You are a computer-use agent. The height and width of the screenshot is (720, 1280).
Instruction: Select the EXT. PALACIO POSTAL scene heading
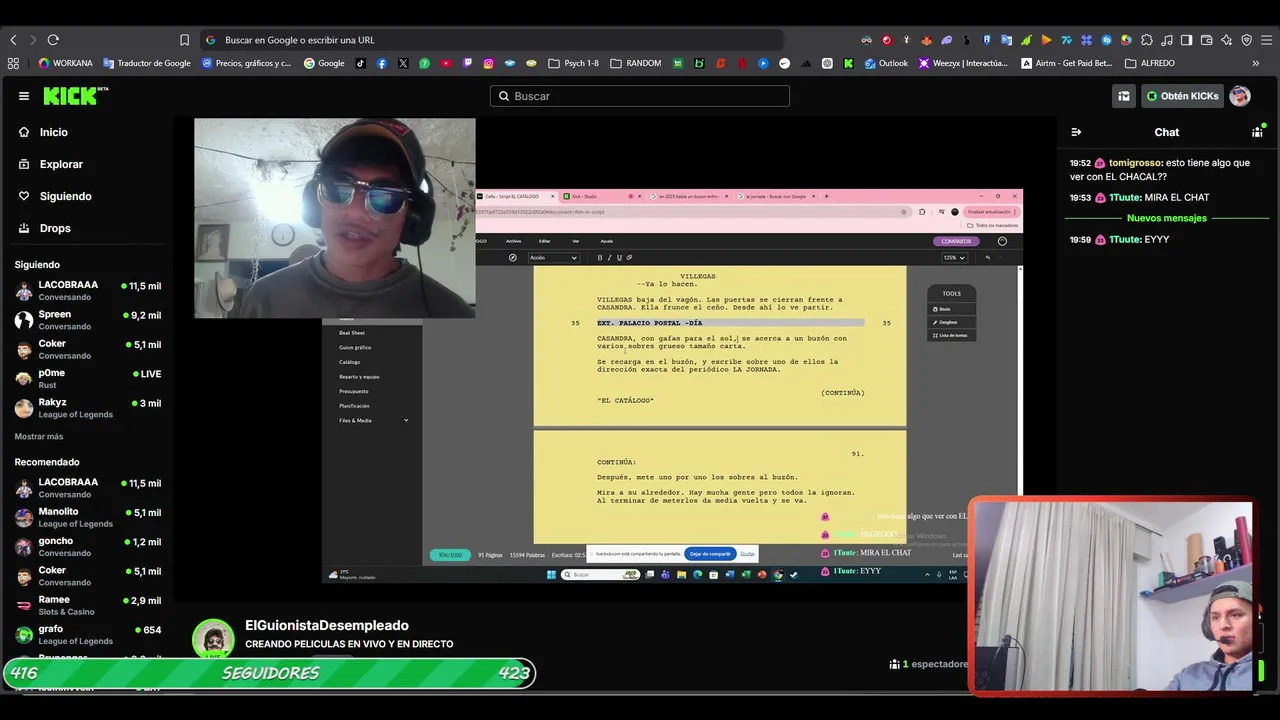649,323
